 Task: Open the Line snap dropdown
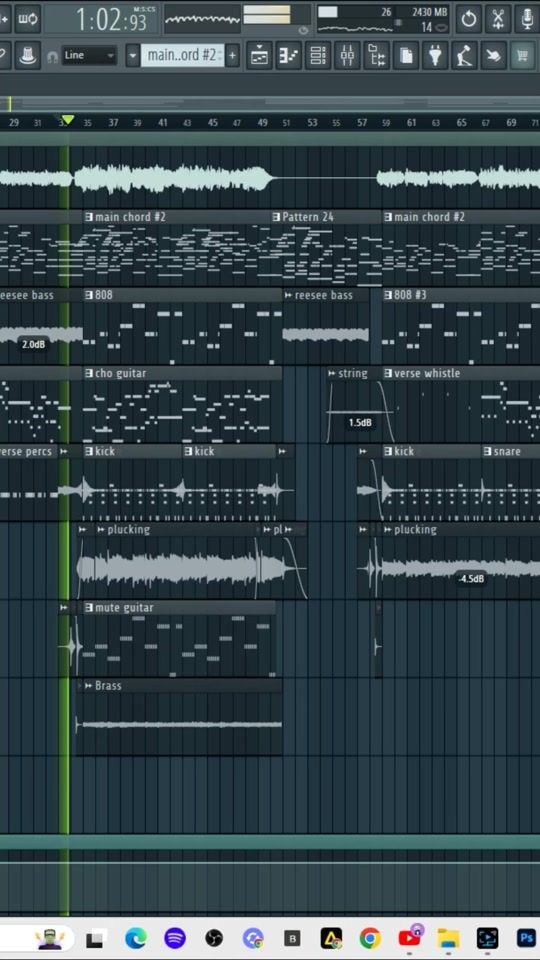tap(89, 55)
